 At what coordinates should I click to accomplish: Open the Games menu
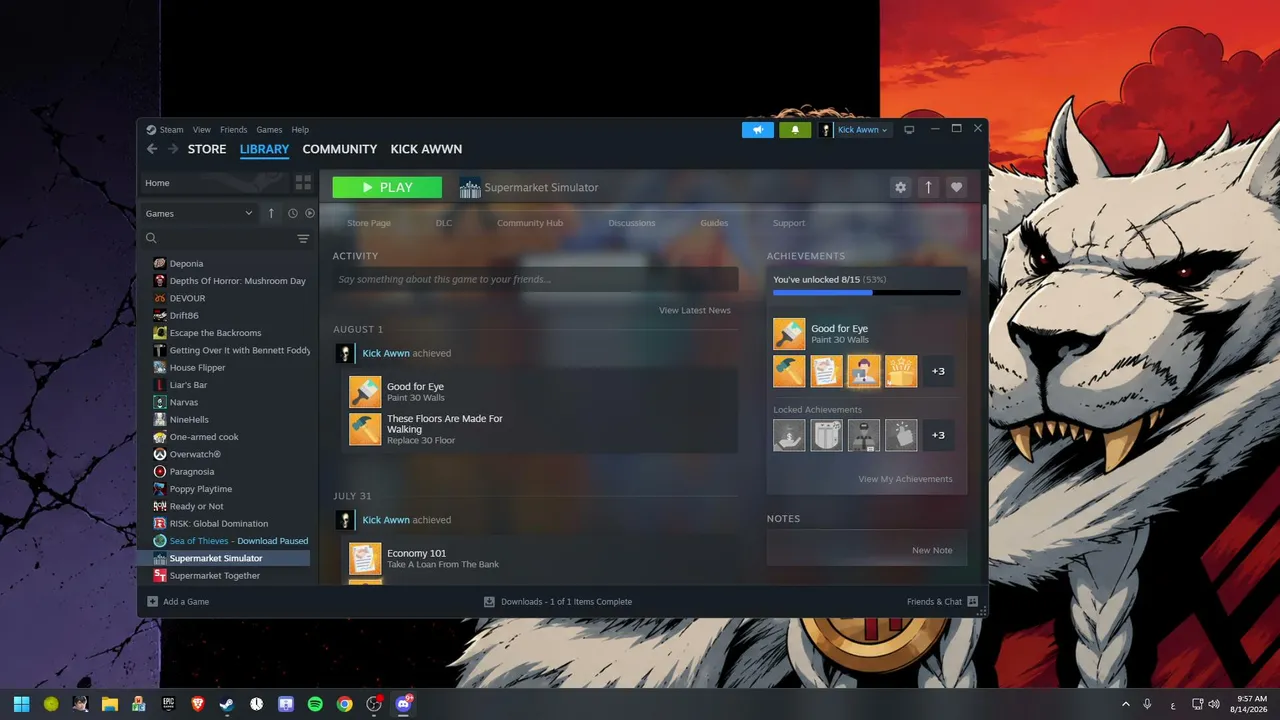(x=269, y=130)
